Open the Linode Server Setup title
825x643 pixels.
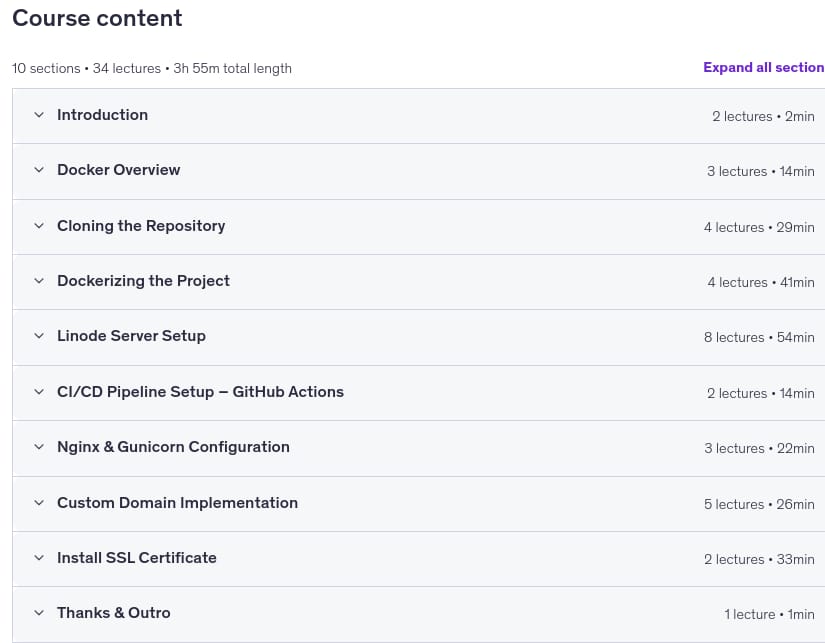point(132,336)
